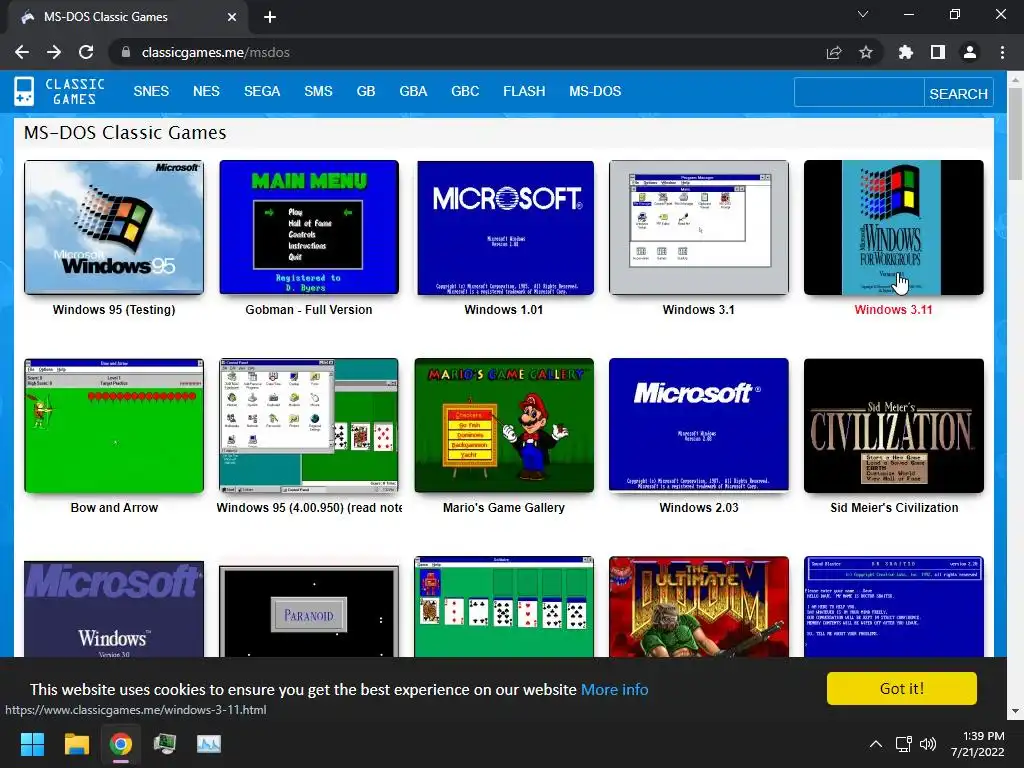The height and width of the screenshot is (768, 1024).
Task: Go back with the browser back arrow
Action: coord(22,52)
